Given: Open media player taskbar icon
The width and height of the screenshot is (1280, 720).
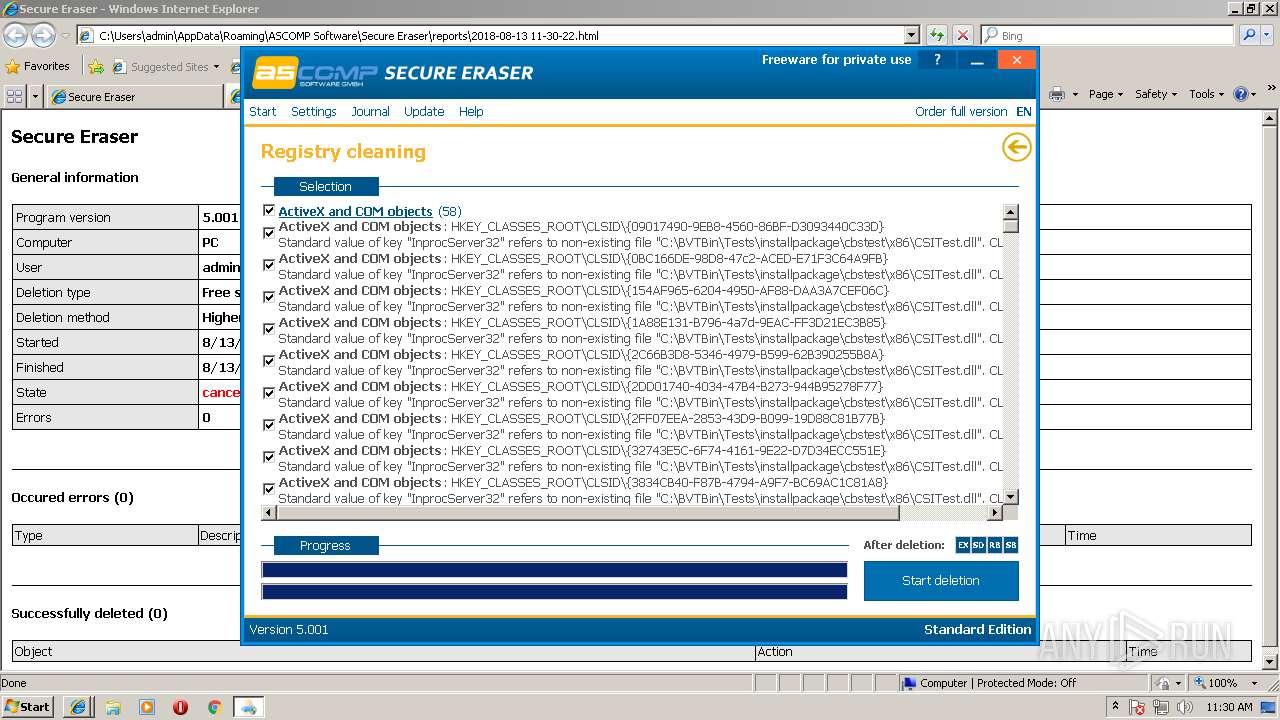Looking at the screenshot, I should (147, 707).
